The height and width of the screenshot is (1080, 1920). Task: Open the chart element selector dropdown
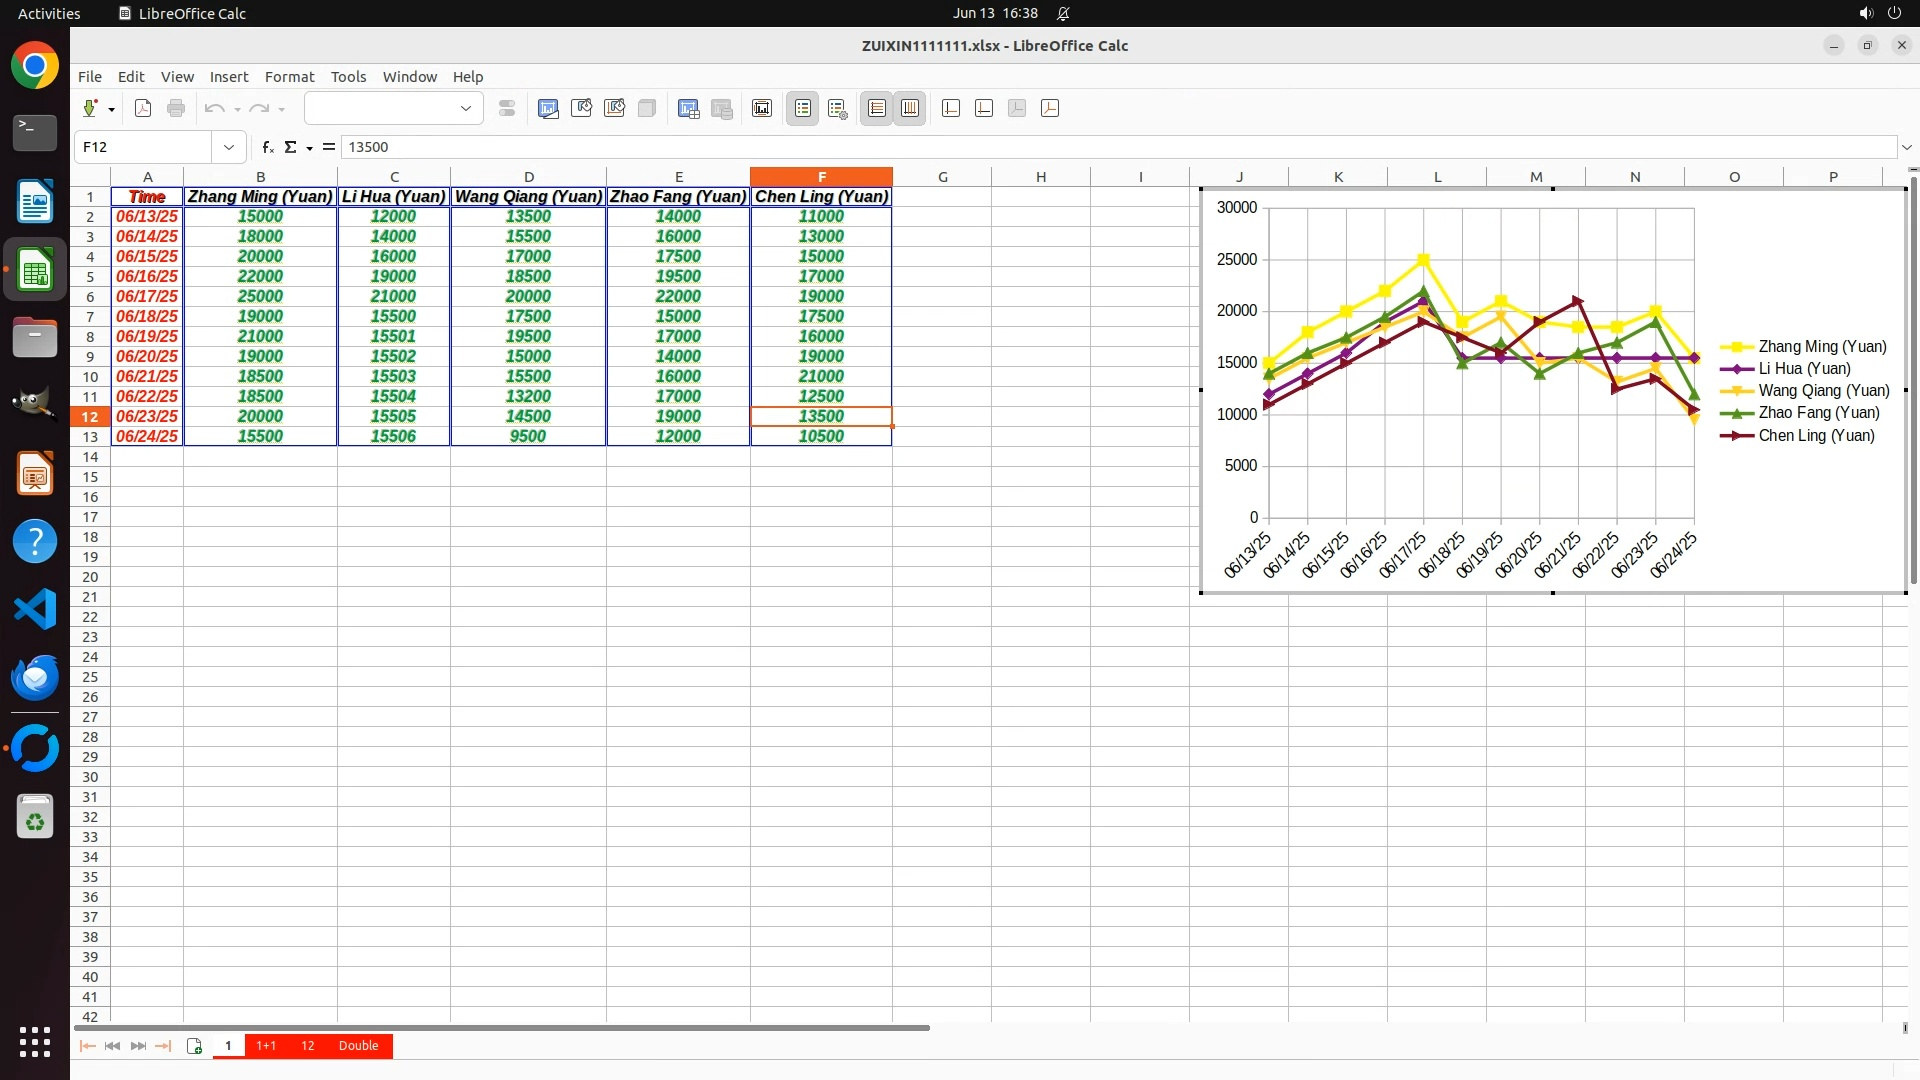pos(465,108)
